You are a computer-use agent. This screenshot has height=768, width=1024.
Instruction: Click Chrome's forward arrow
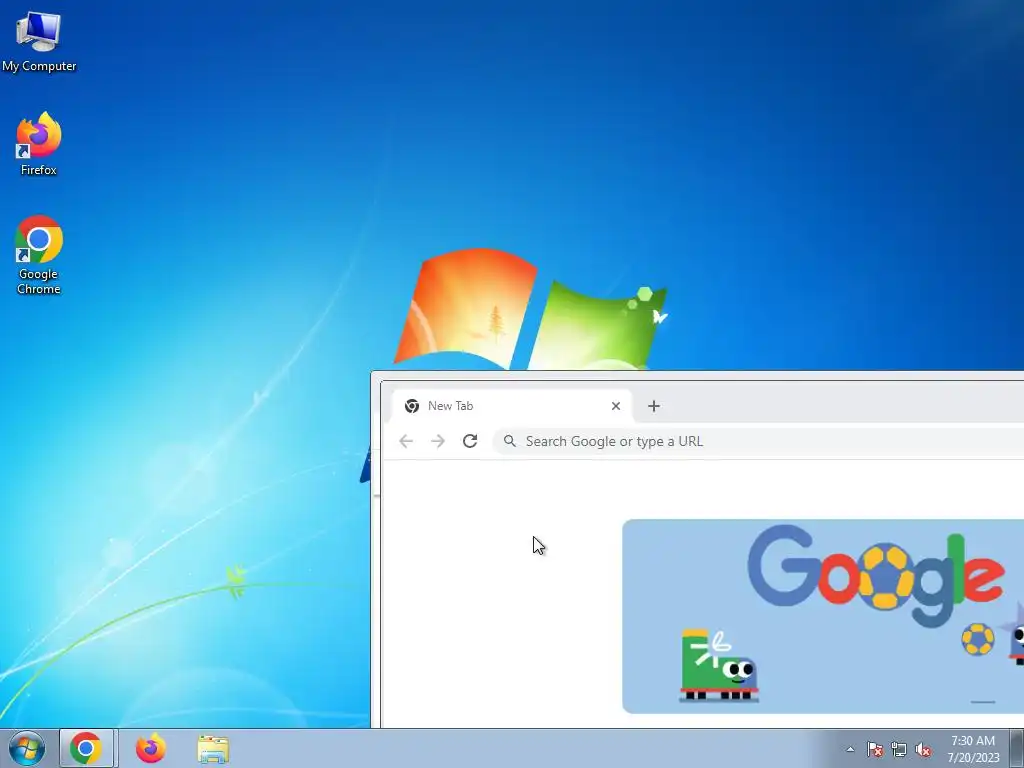coord(438,441)
